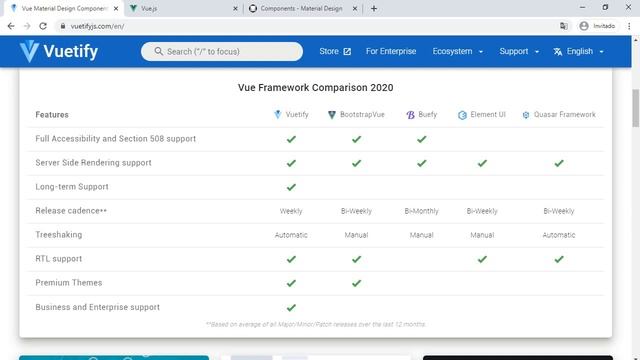Click Element UI checkmark for RTL support
The image size is (640, 360).
click(482, 259)
